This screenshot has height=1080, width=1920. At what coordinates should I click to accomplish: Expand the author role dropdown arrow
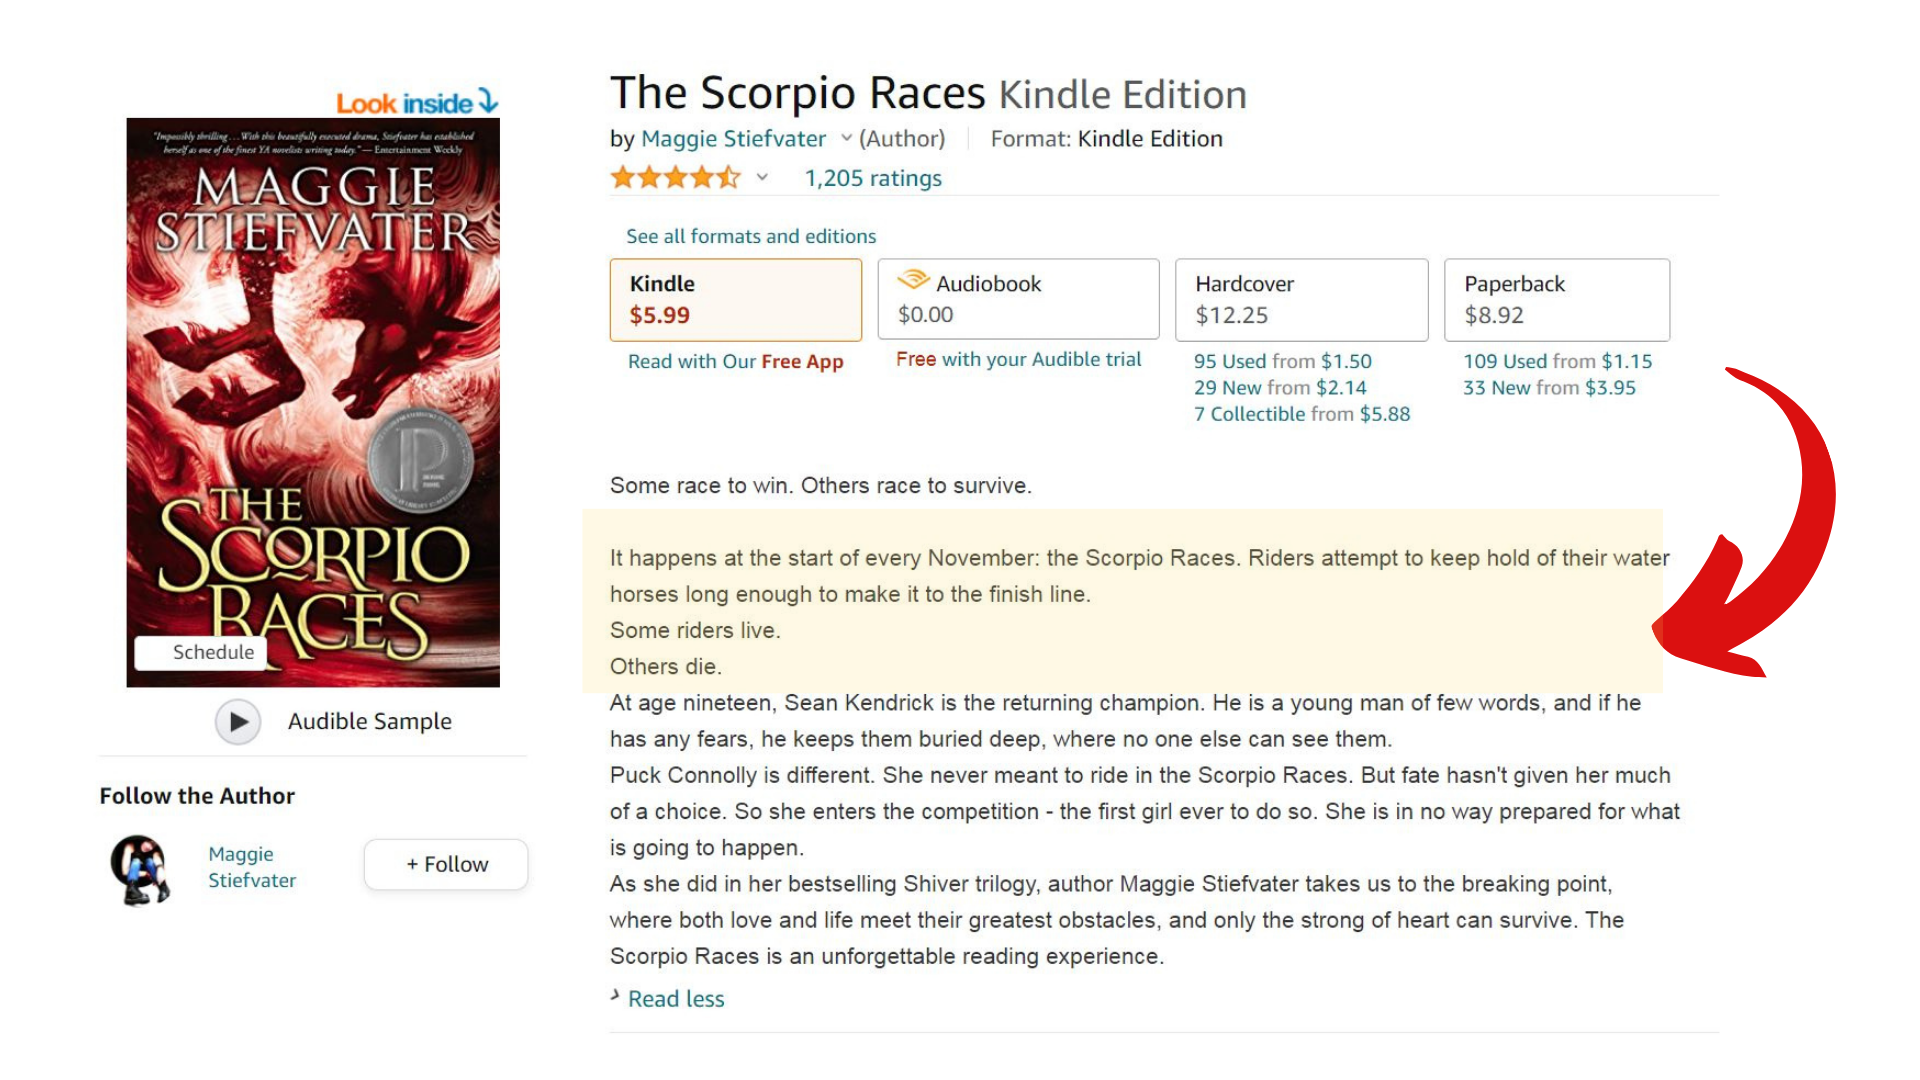(846, 138)
